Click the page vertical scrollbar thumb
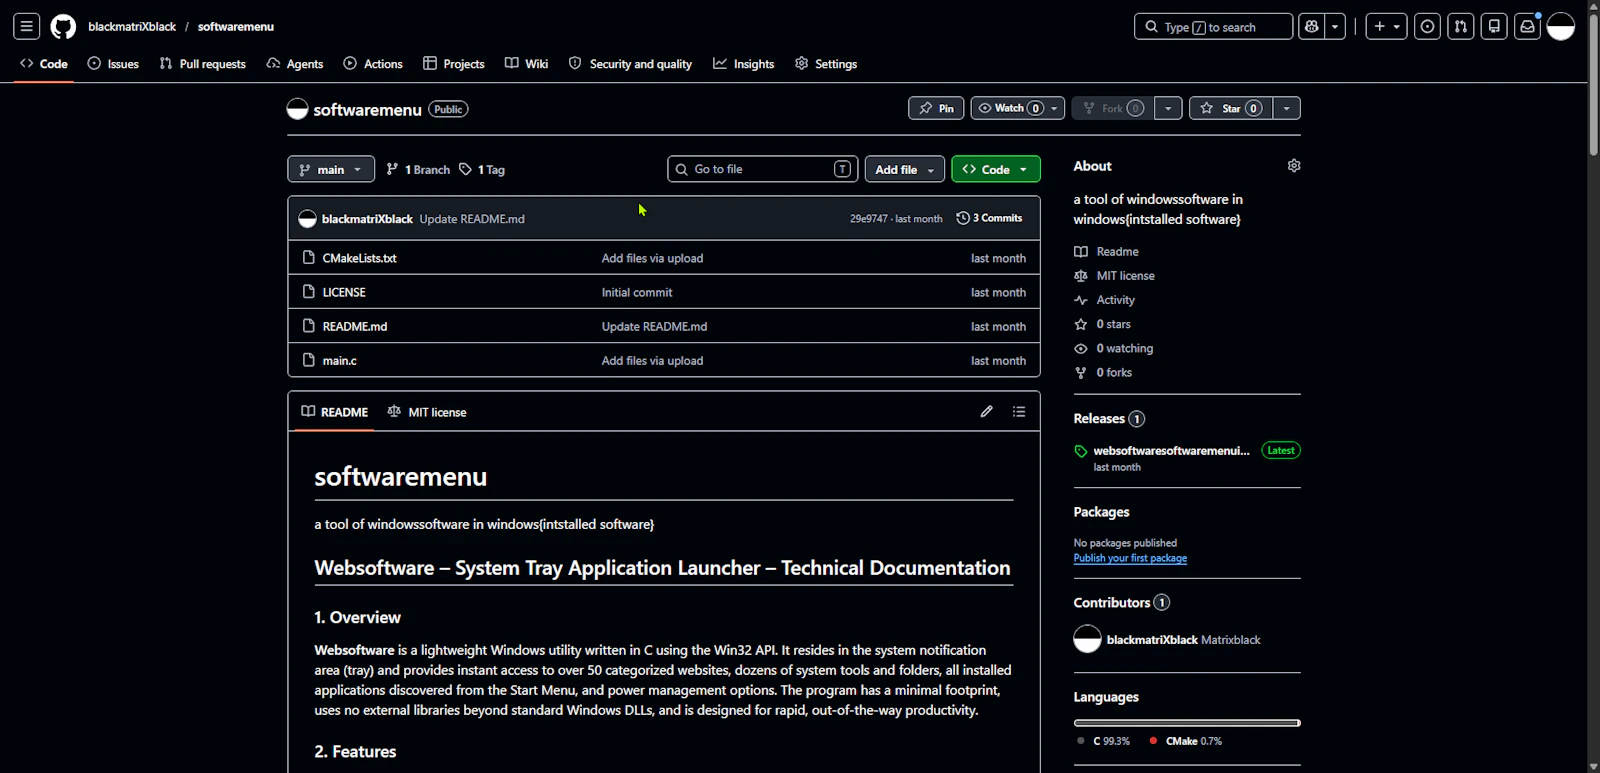 pos(1593,85)
